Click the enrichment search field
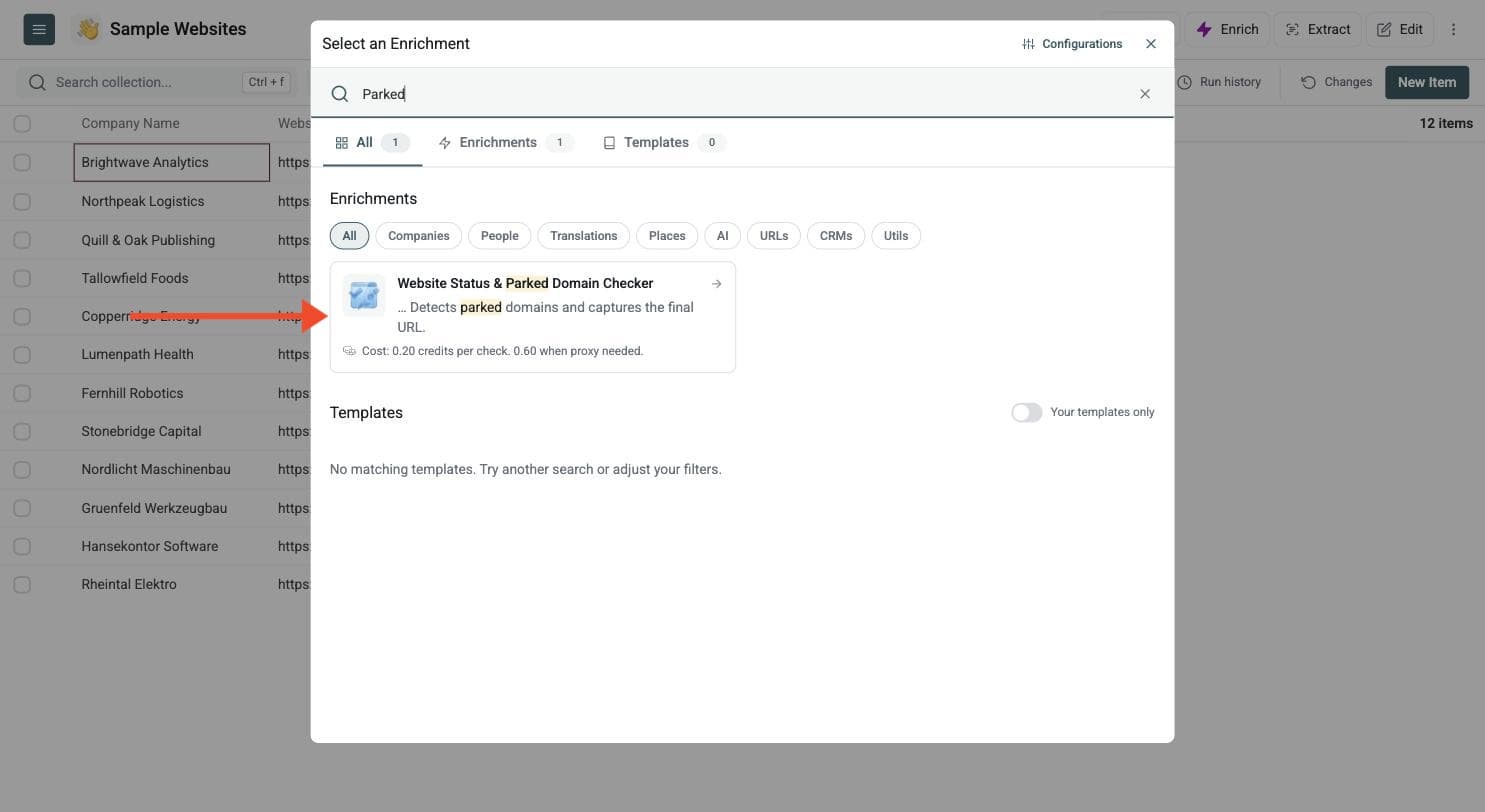This screenshot has width=1485, height=812. pyautogui.click(x=742, y=94)
